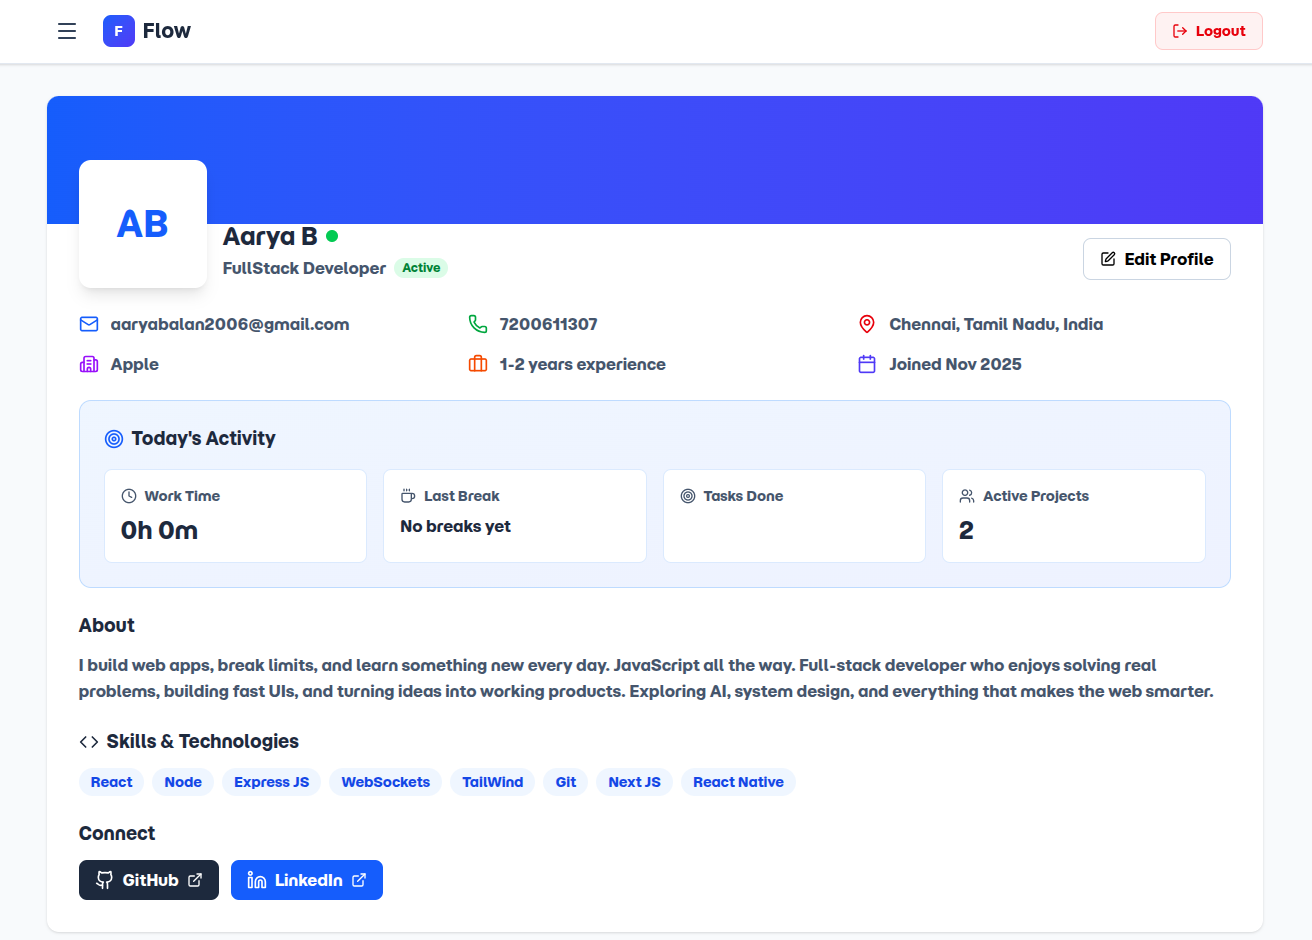Select phone number 7200611307
Screen dimensions: 1312x940
point(549,324)
